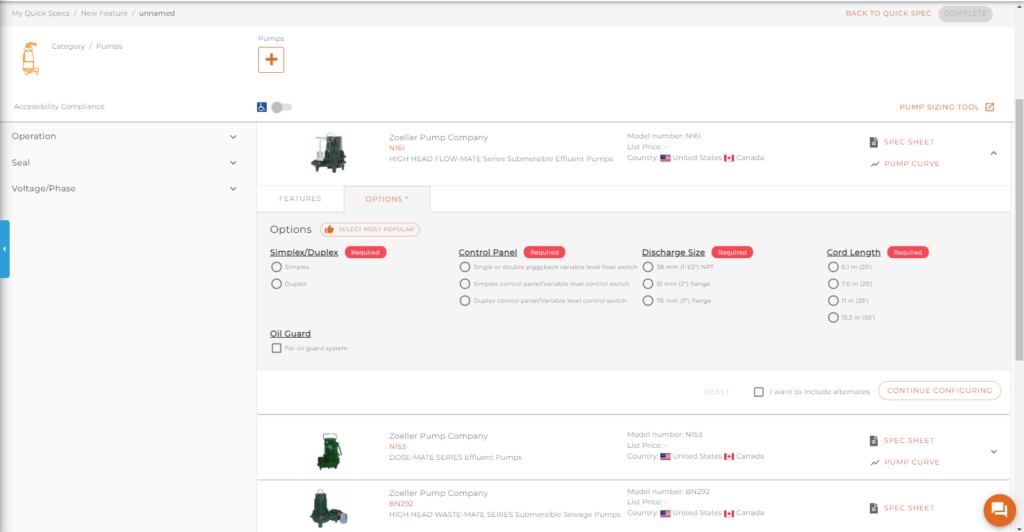Click the N153 spec sheet document icon

[x=874, y=441]
